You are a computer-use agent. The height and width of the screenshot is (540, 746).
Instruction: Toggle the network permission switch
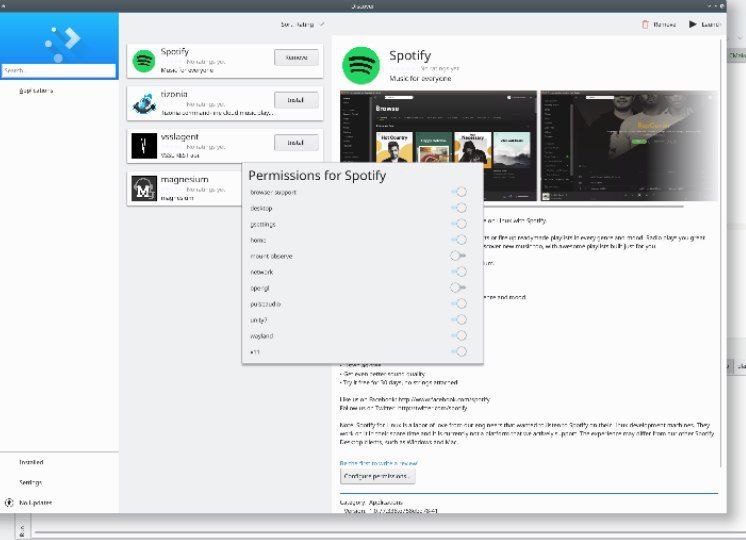click(459, 272)
